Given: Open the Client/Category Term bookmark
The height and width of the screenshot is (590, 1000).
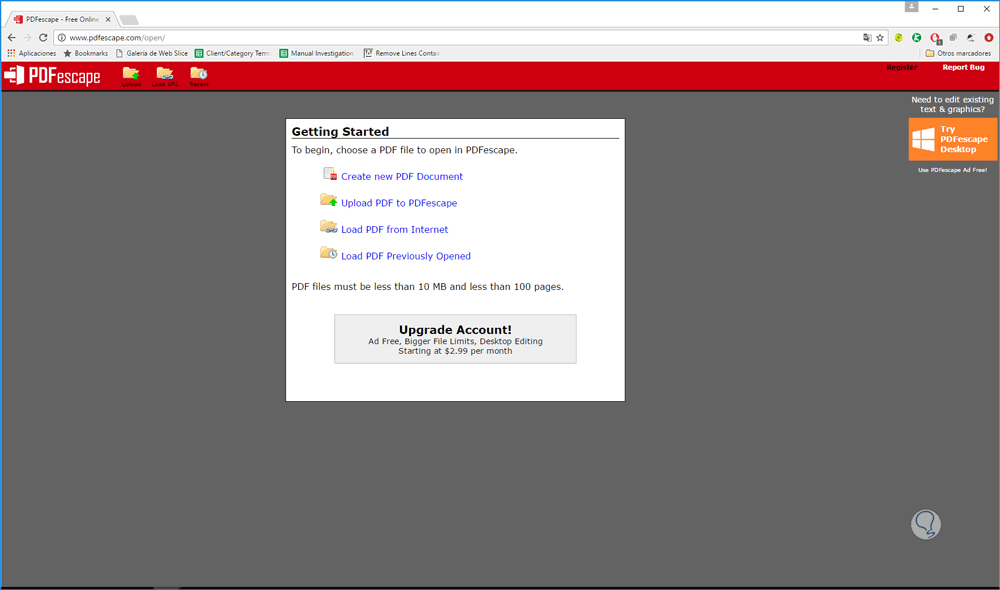Looking at the screenshot, I should 233,54.
